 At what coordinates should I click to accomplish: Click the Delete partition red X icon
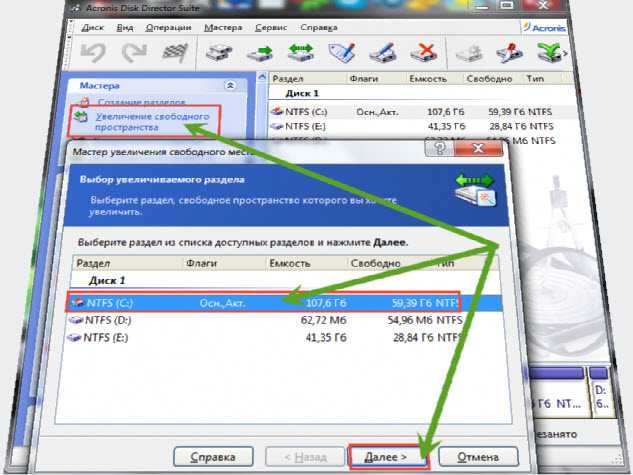[423, 52]
